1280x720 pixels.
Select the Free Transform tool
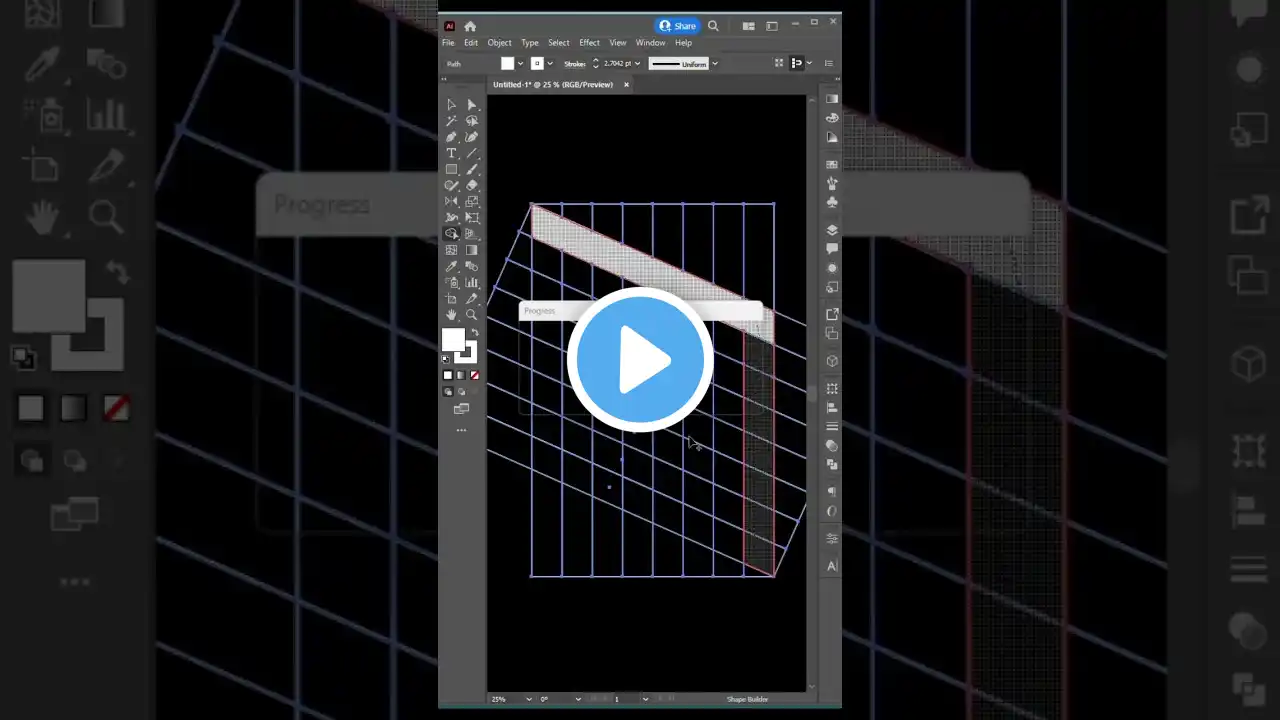click(x=471, y=217)
